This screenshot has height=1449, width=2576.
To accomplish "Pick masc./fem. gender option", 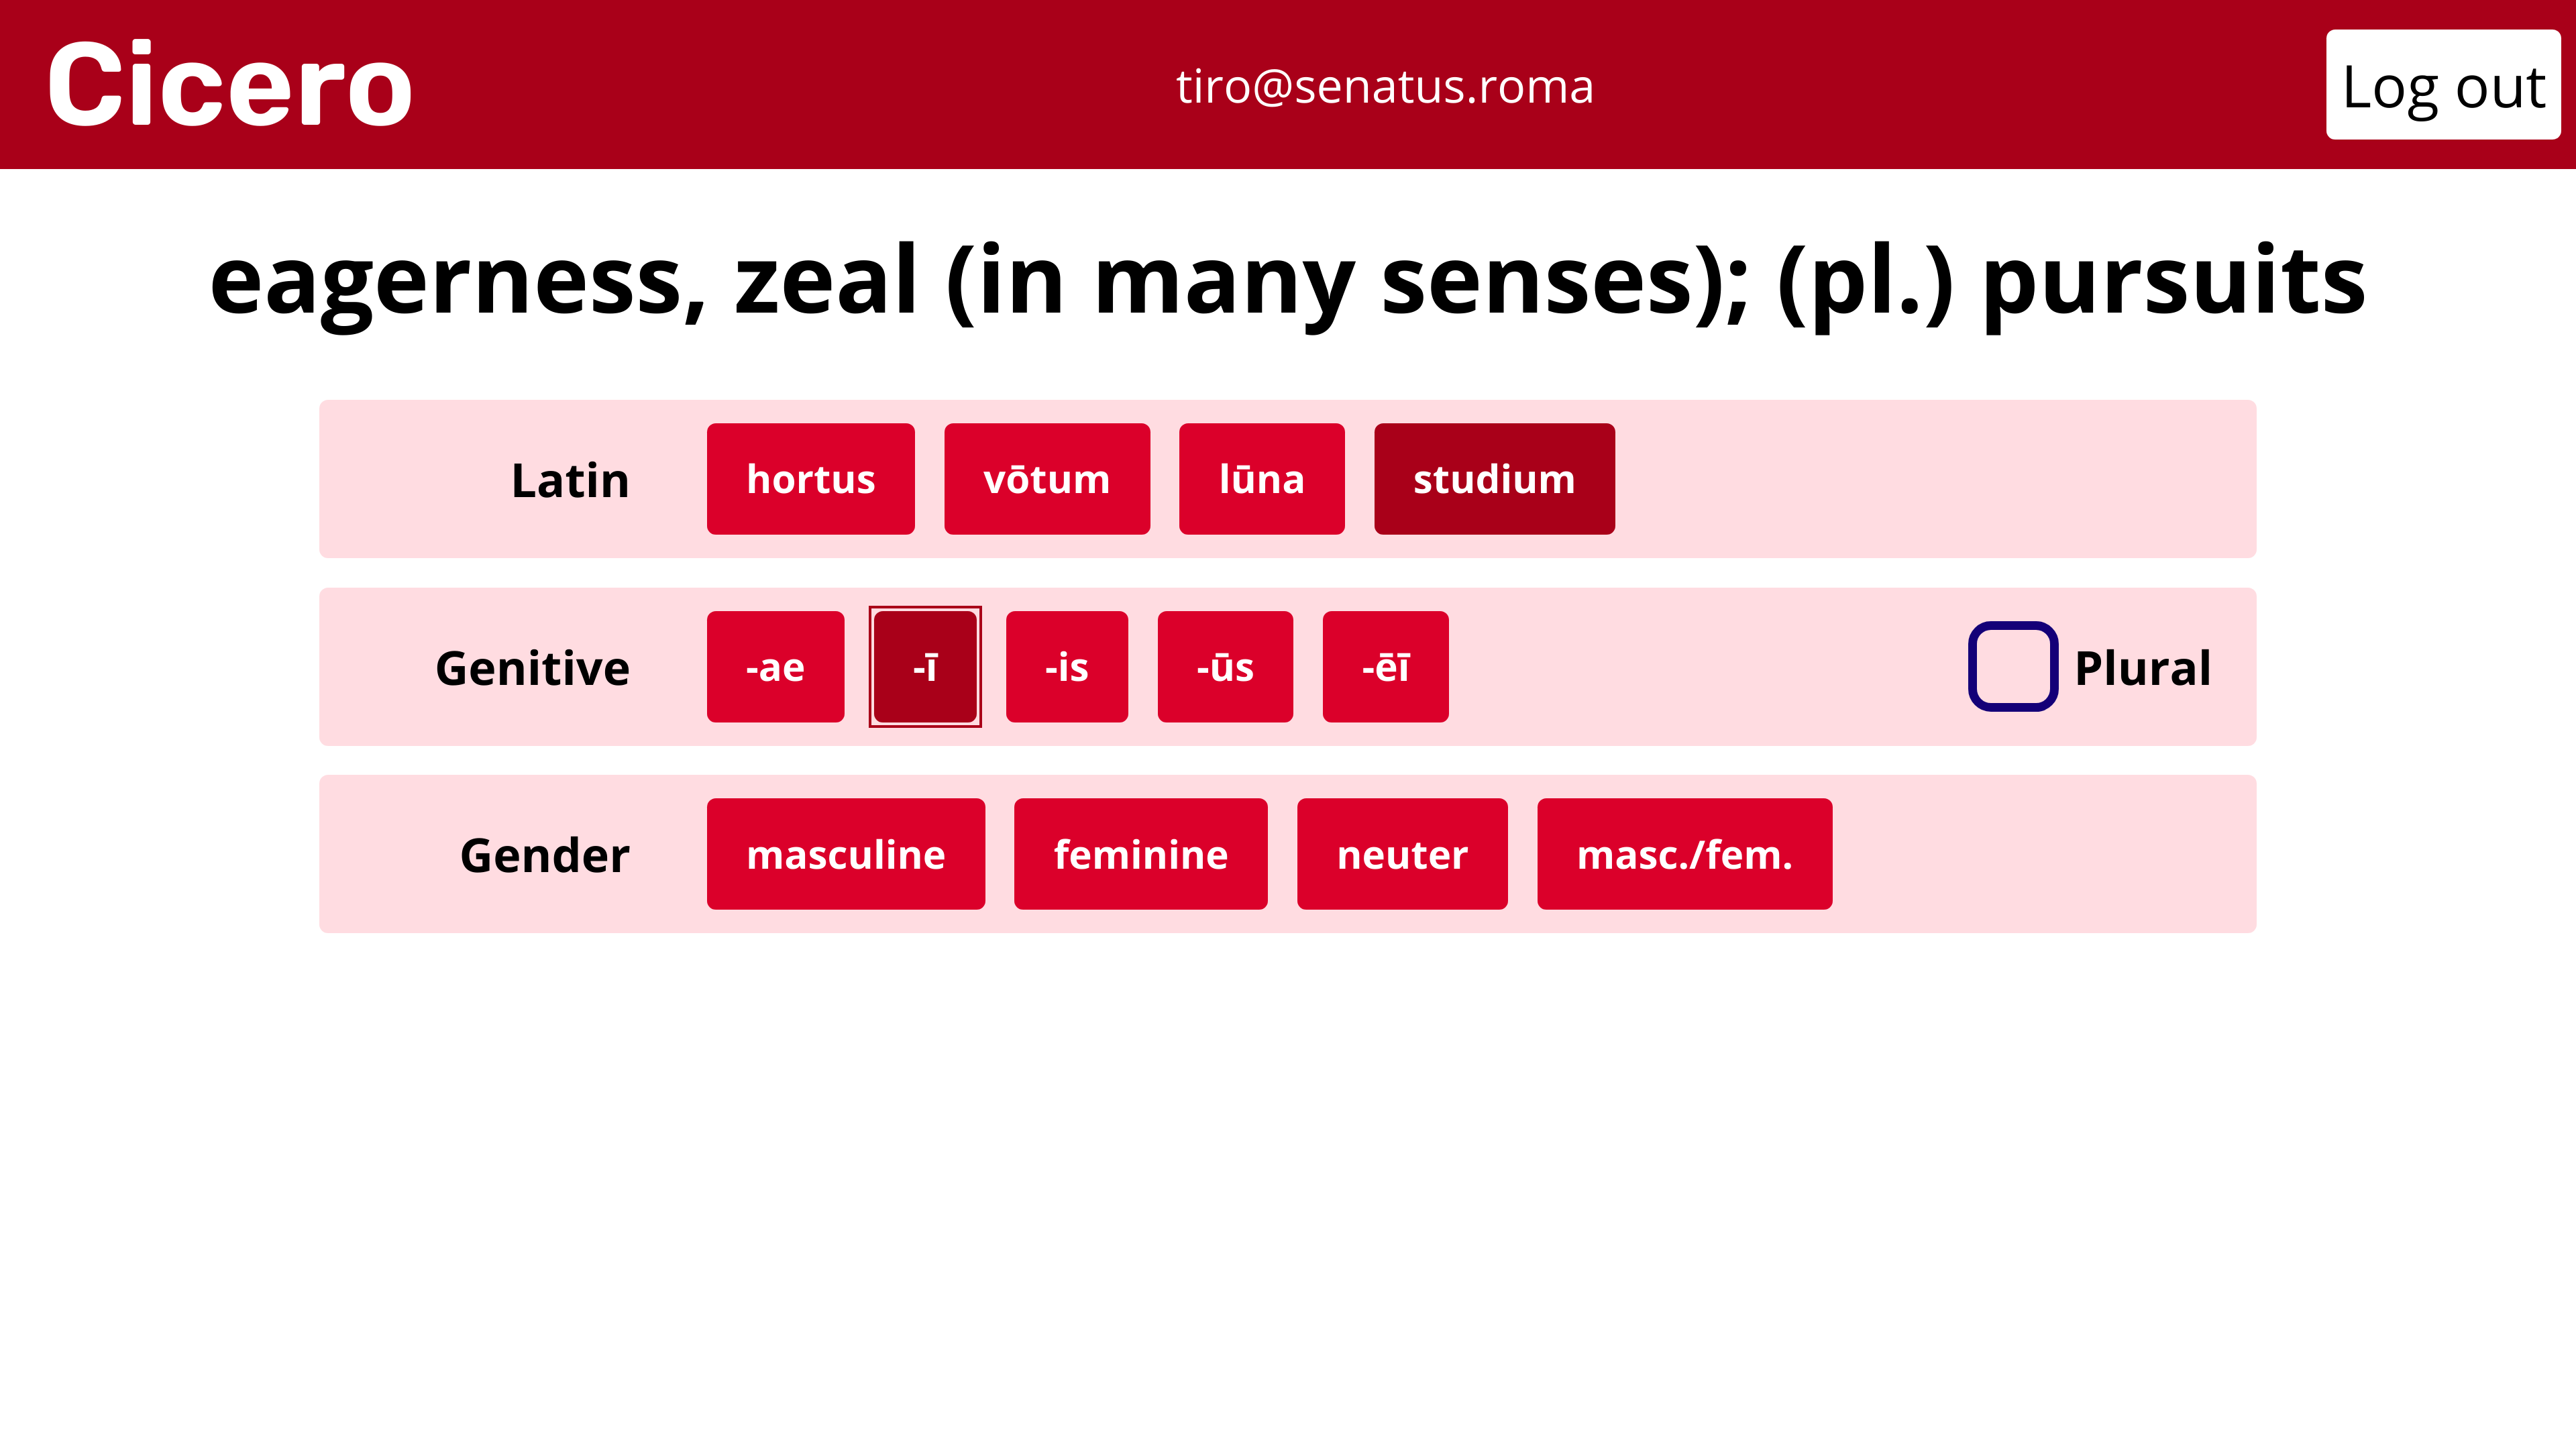I will click(x=1684, y=854).
